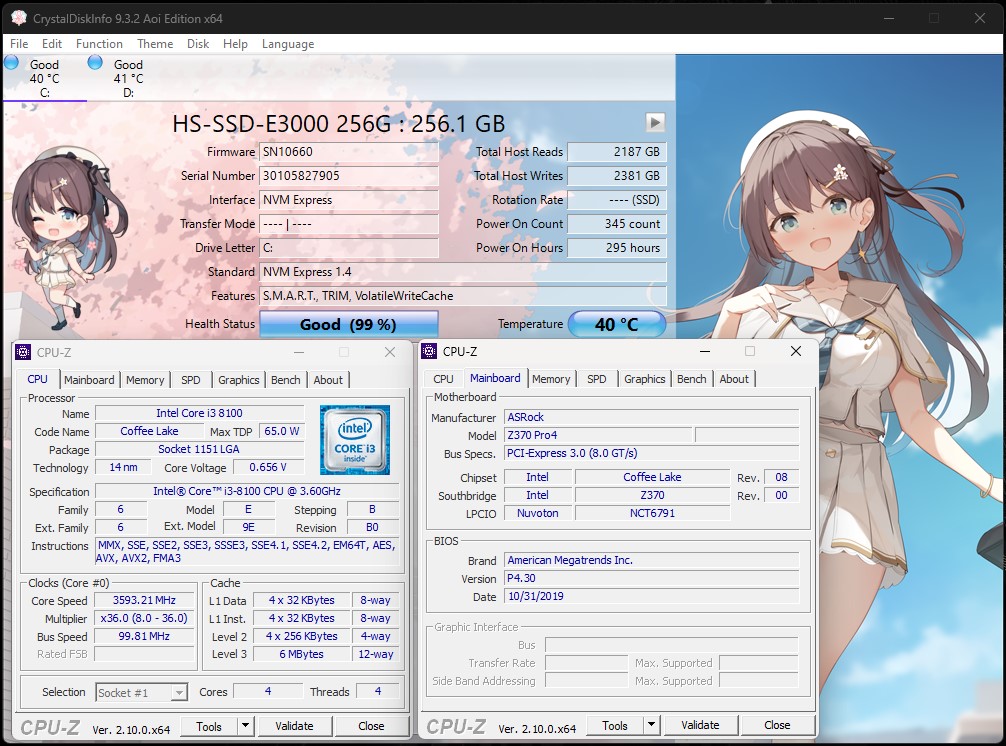
Task: Switch to CPU tab in right CPU-Z window
Action: (443, 379)
